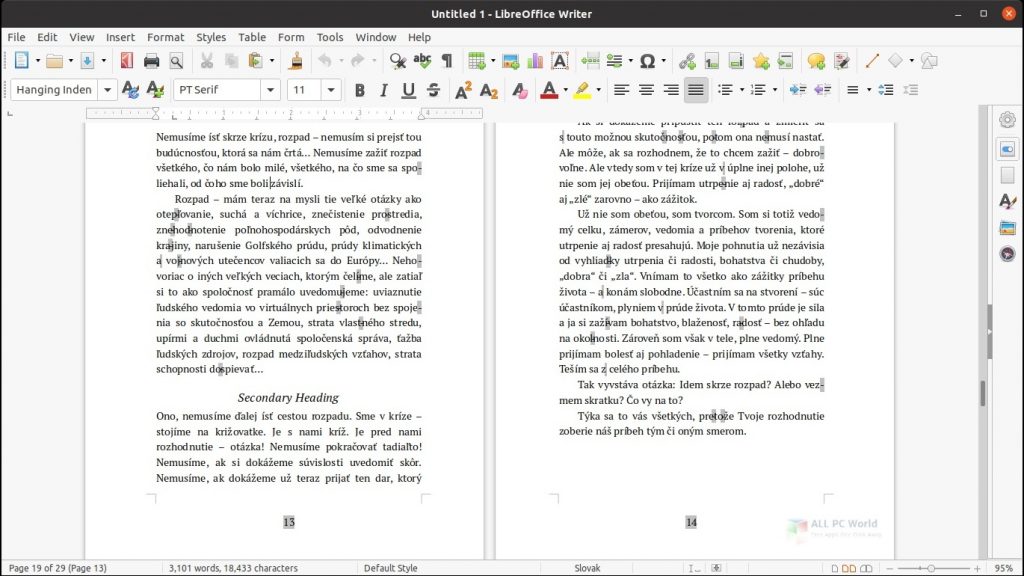1024x576 pixels.
Task: Paste from the clipboard icon
Action: [255, 61]
